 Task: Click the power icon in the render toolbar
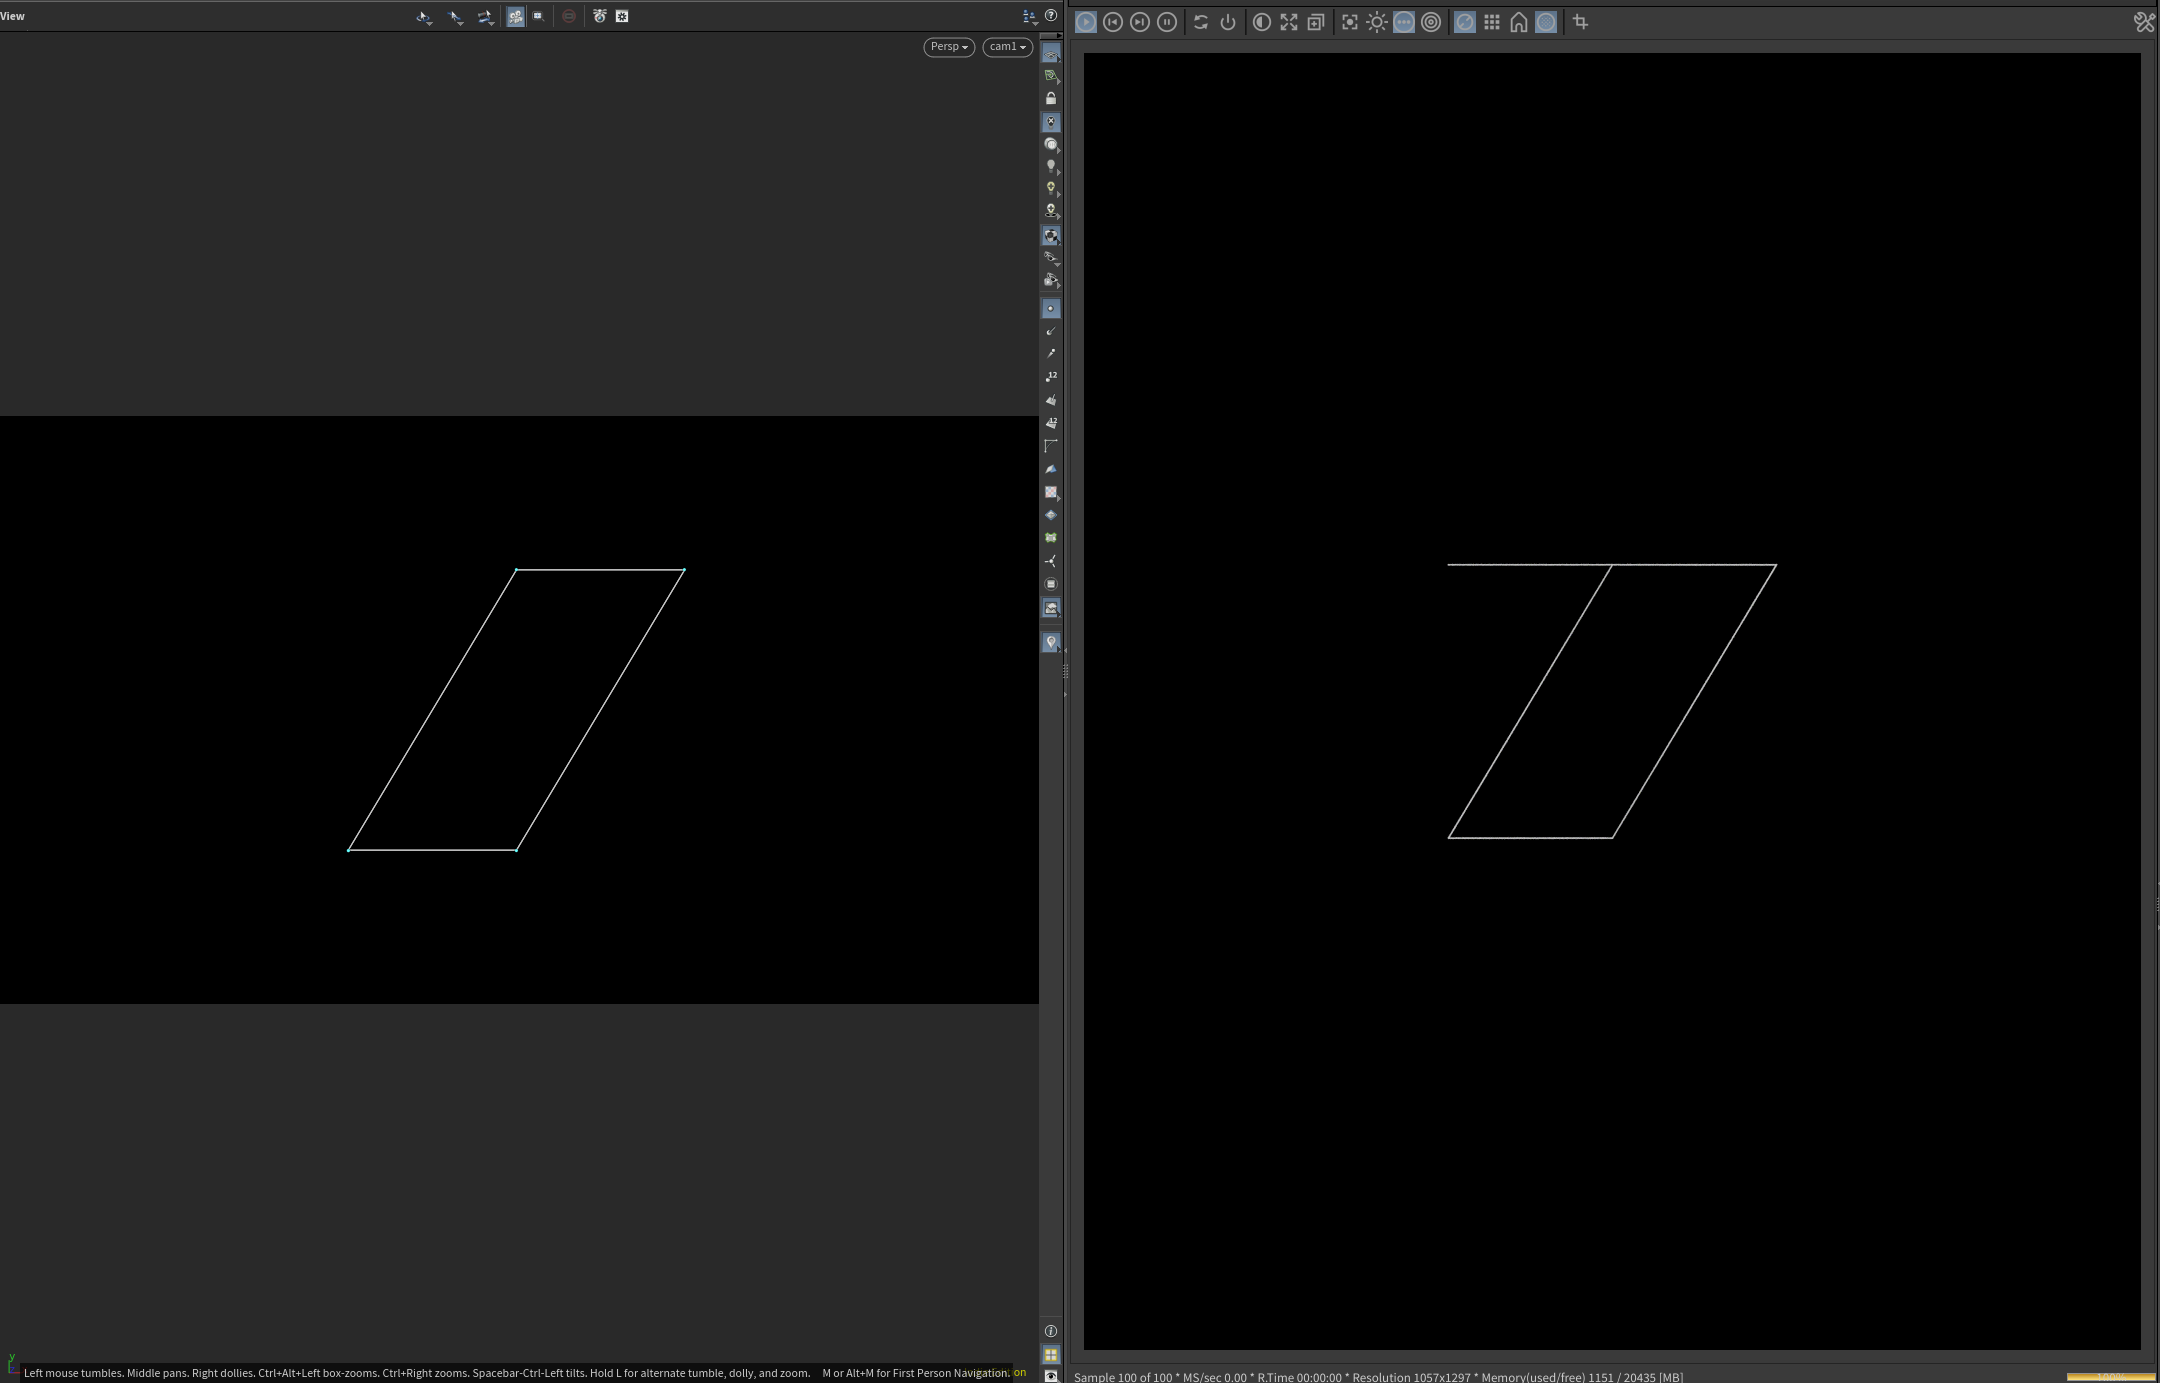[x=1228, y=22]
